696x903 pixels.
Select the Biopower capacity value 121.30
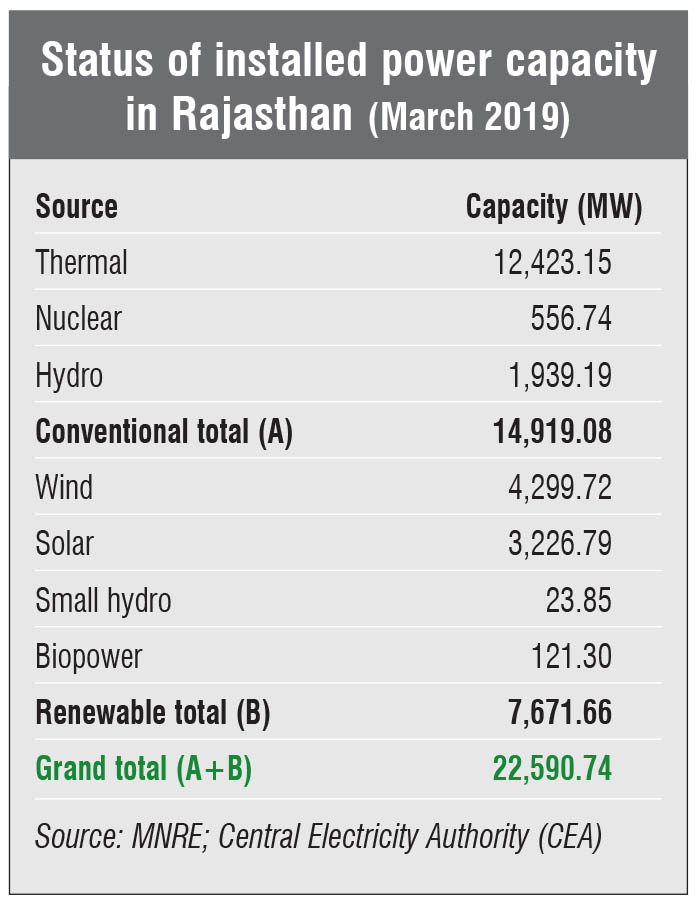571,657
